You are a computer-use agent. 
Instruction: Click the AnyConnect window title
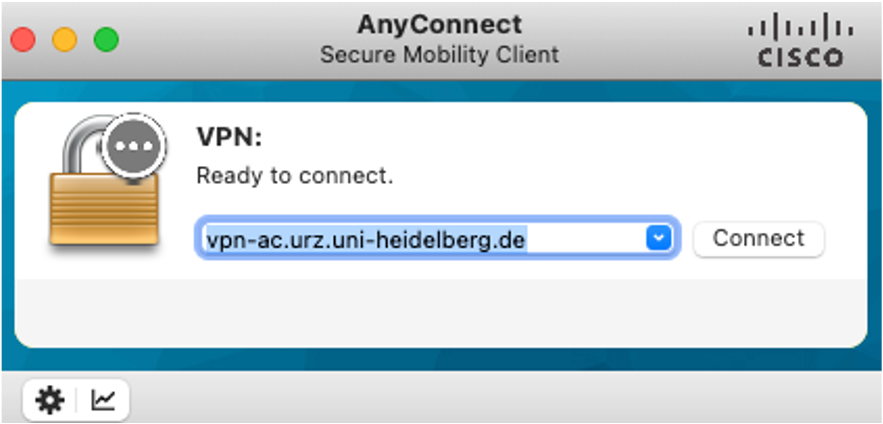point(439,24)
